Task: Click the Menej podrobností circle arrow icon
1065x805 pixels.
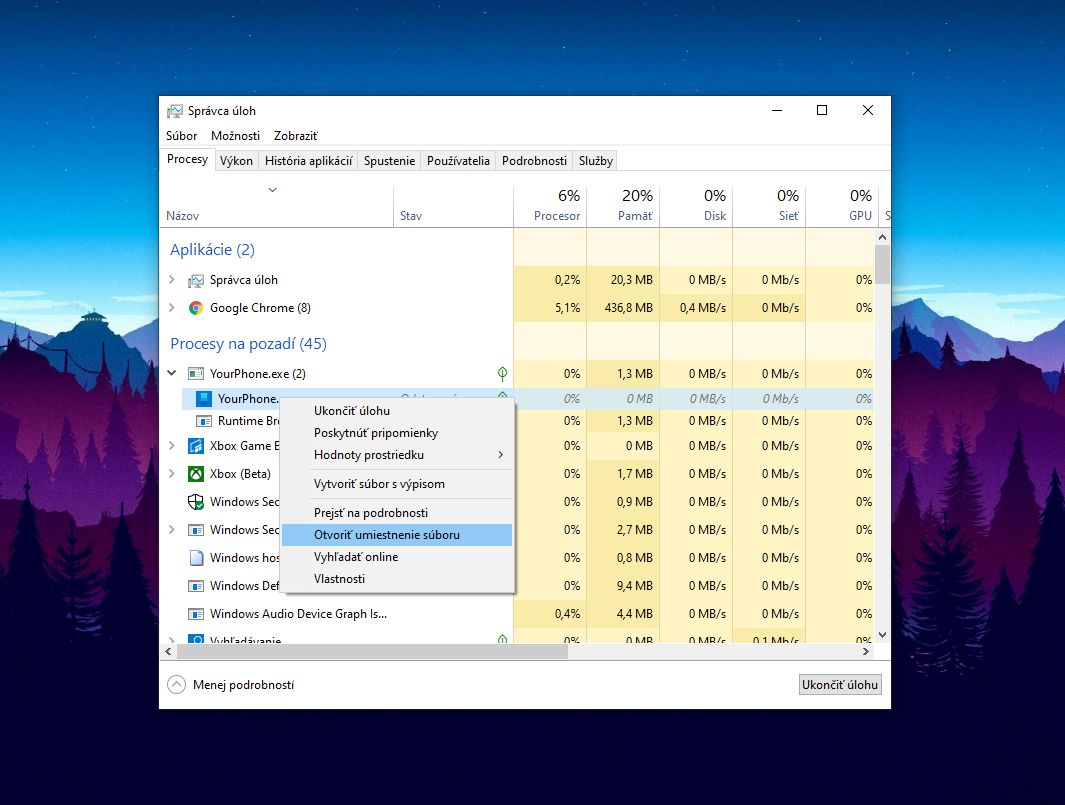Action: tap(177, 685)
